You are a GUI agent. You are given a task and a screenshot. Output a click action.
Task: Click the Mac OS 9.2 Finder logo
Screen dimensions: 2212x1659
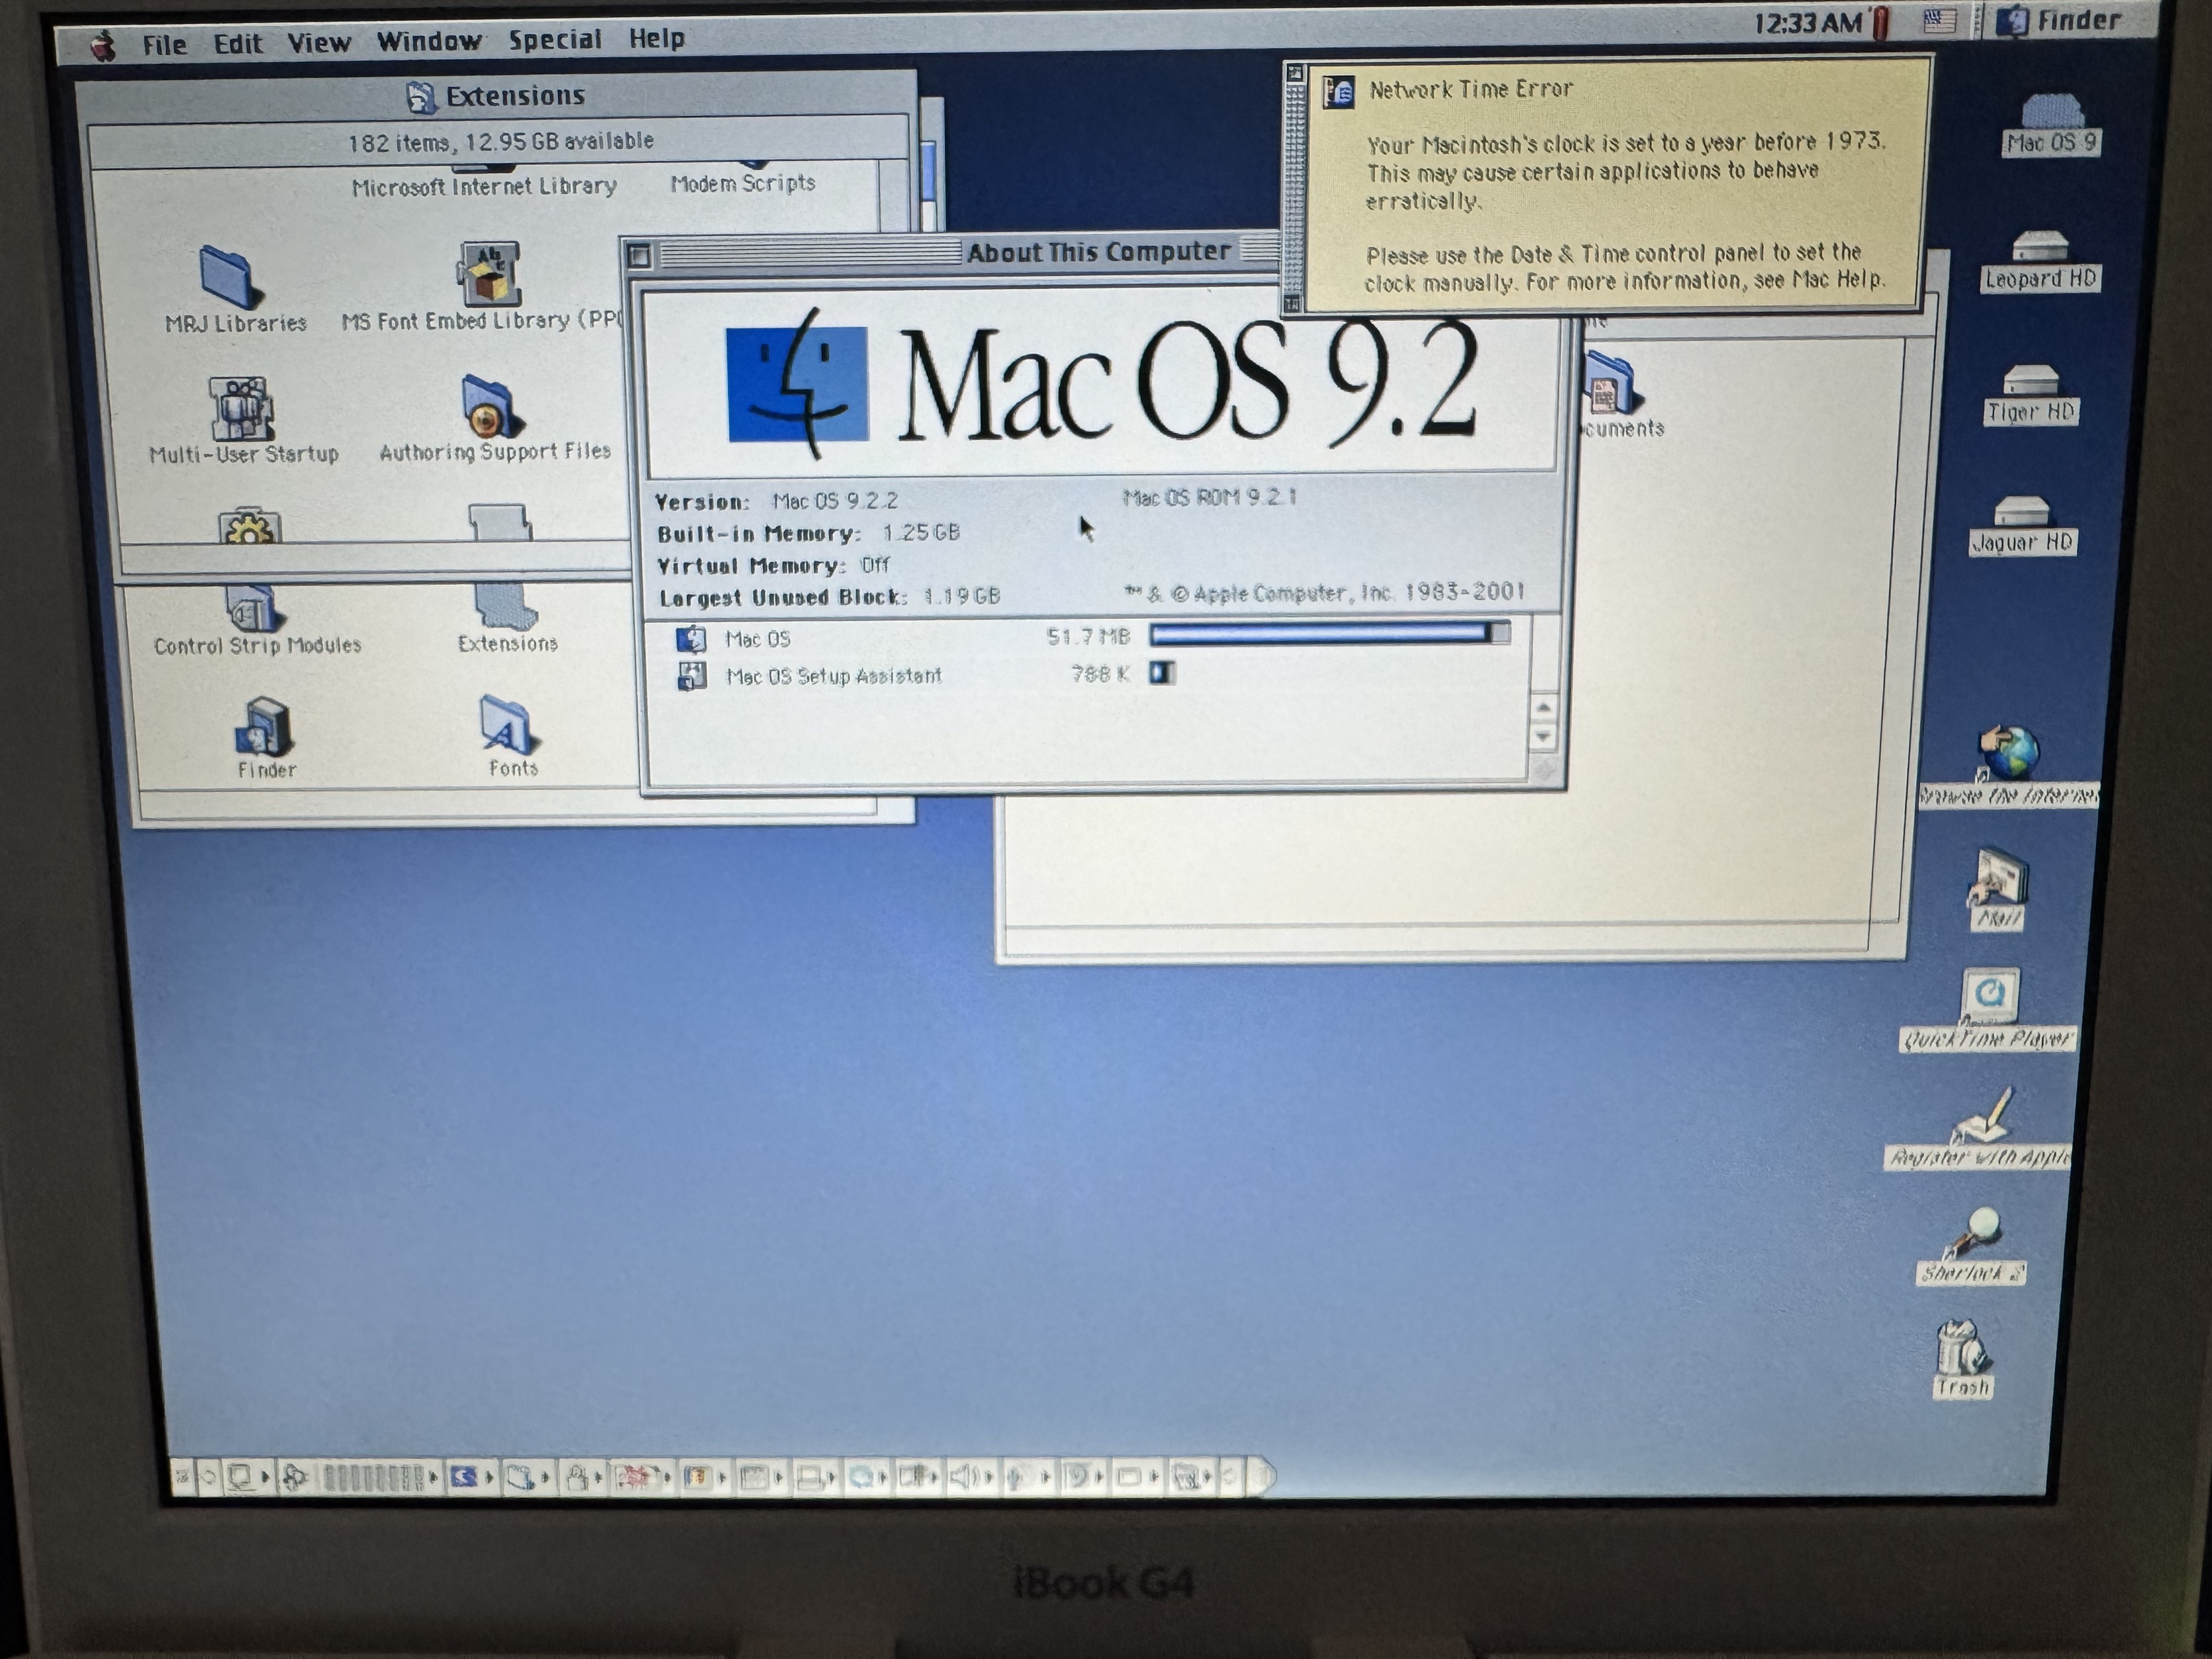tap(797, 383)
